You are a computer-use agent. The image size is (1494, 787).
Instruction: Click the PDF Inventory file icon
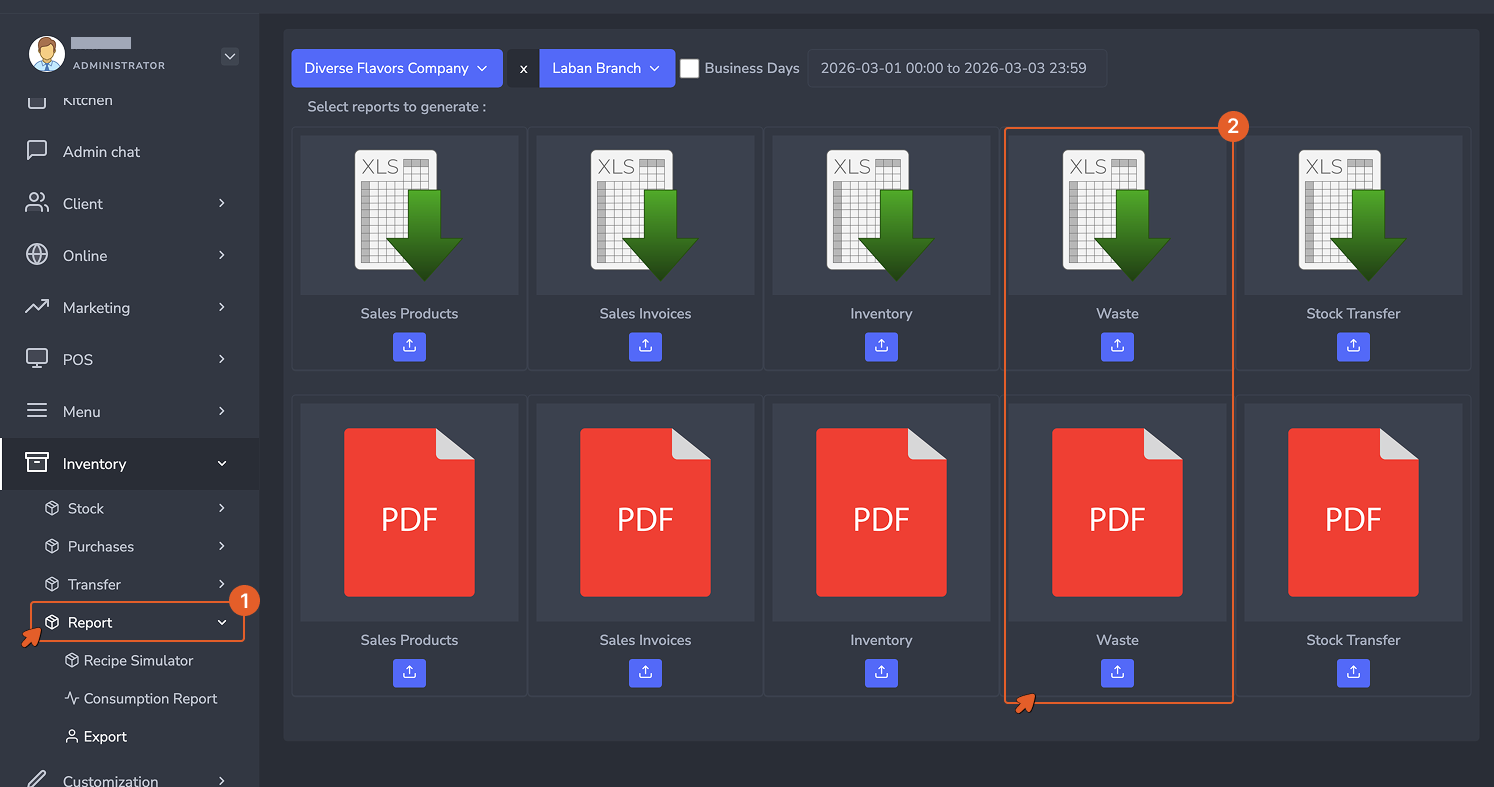pos(881,512)
